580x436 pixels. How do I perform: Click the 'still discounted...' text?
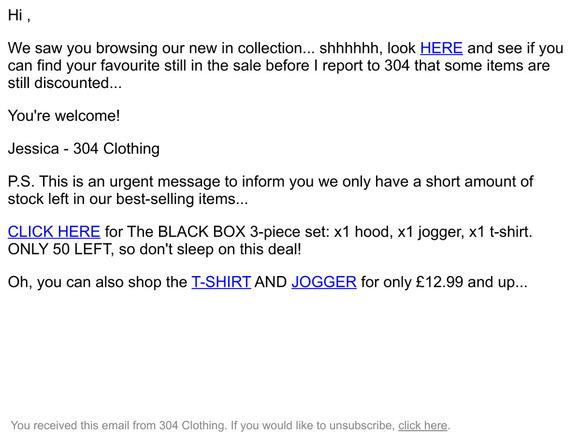point(65,83)
